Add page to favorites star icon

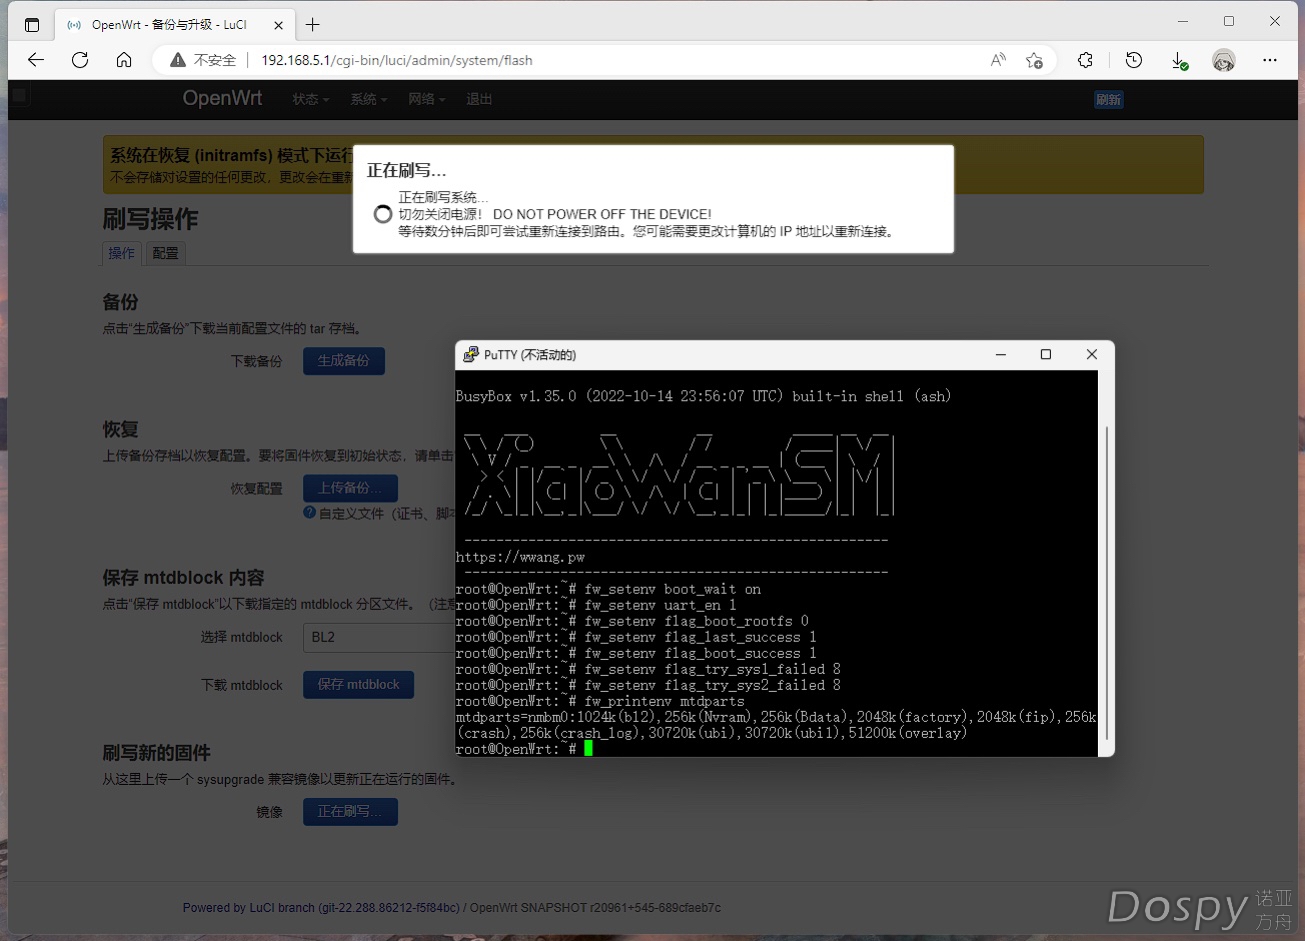point(1034,60)
